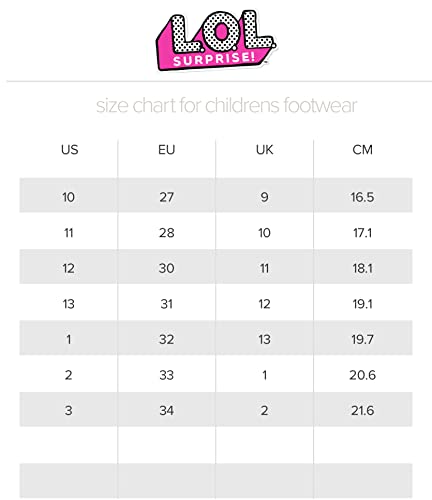This screenshot has height=500, width=432.
Task: Click US size 13 cell
Action: pyautogui.click(x=68, y=304)
